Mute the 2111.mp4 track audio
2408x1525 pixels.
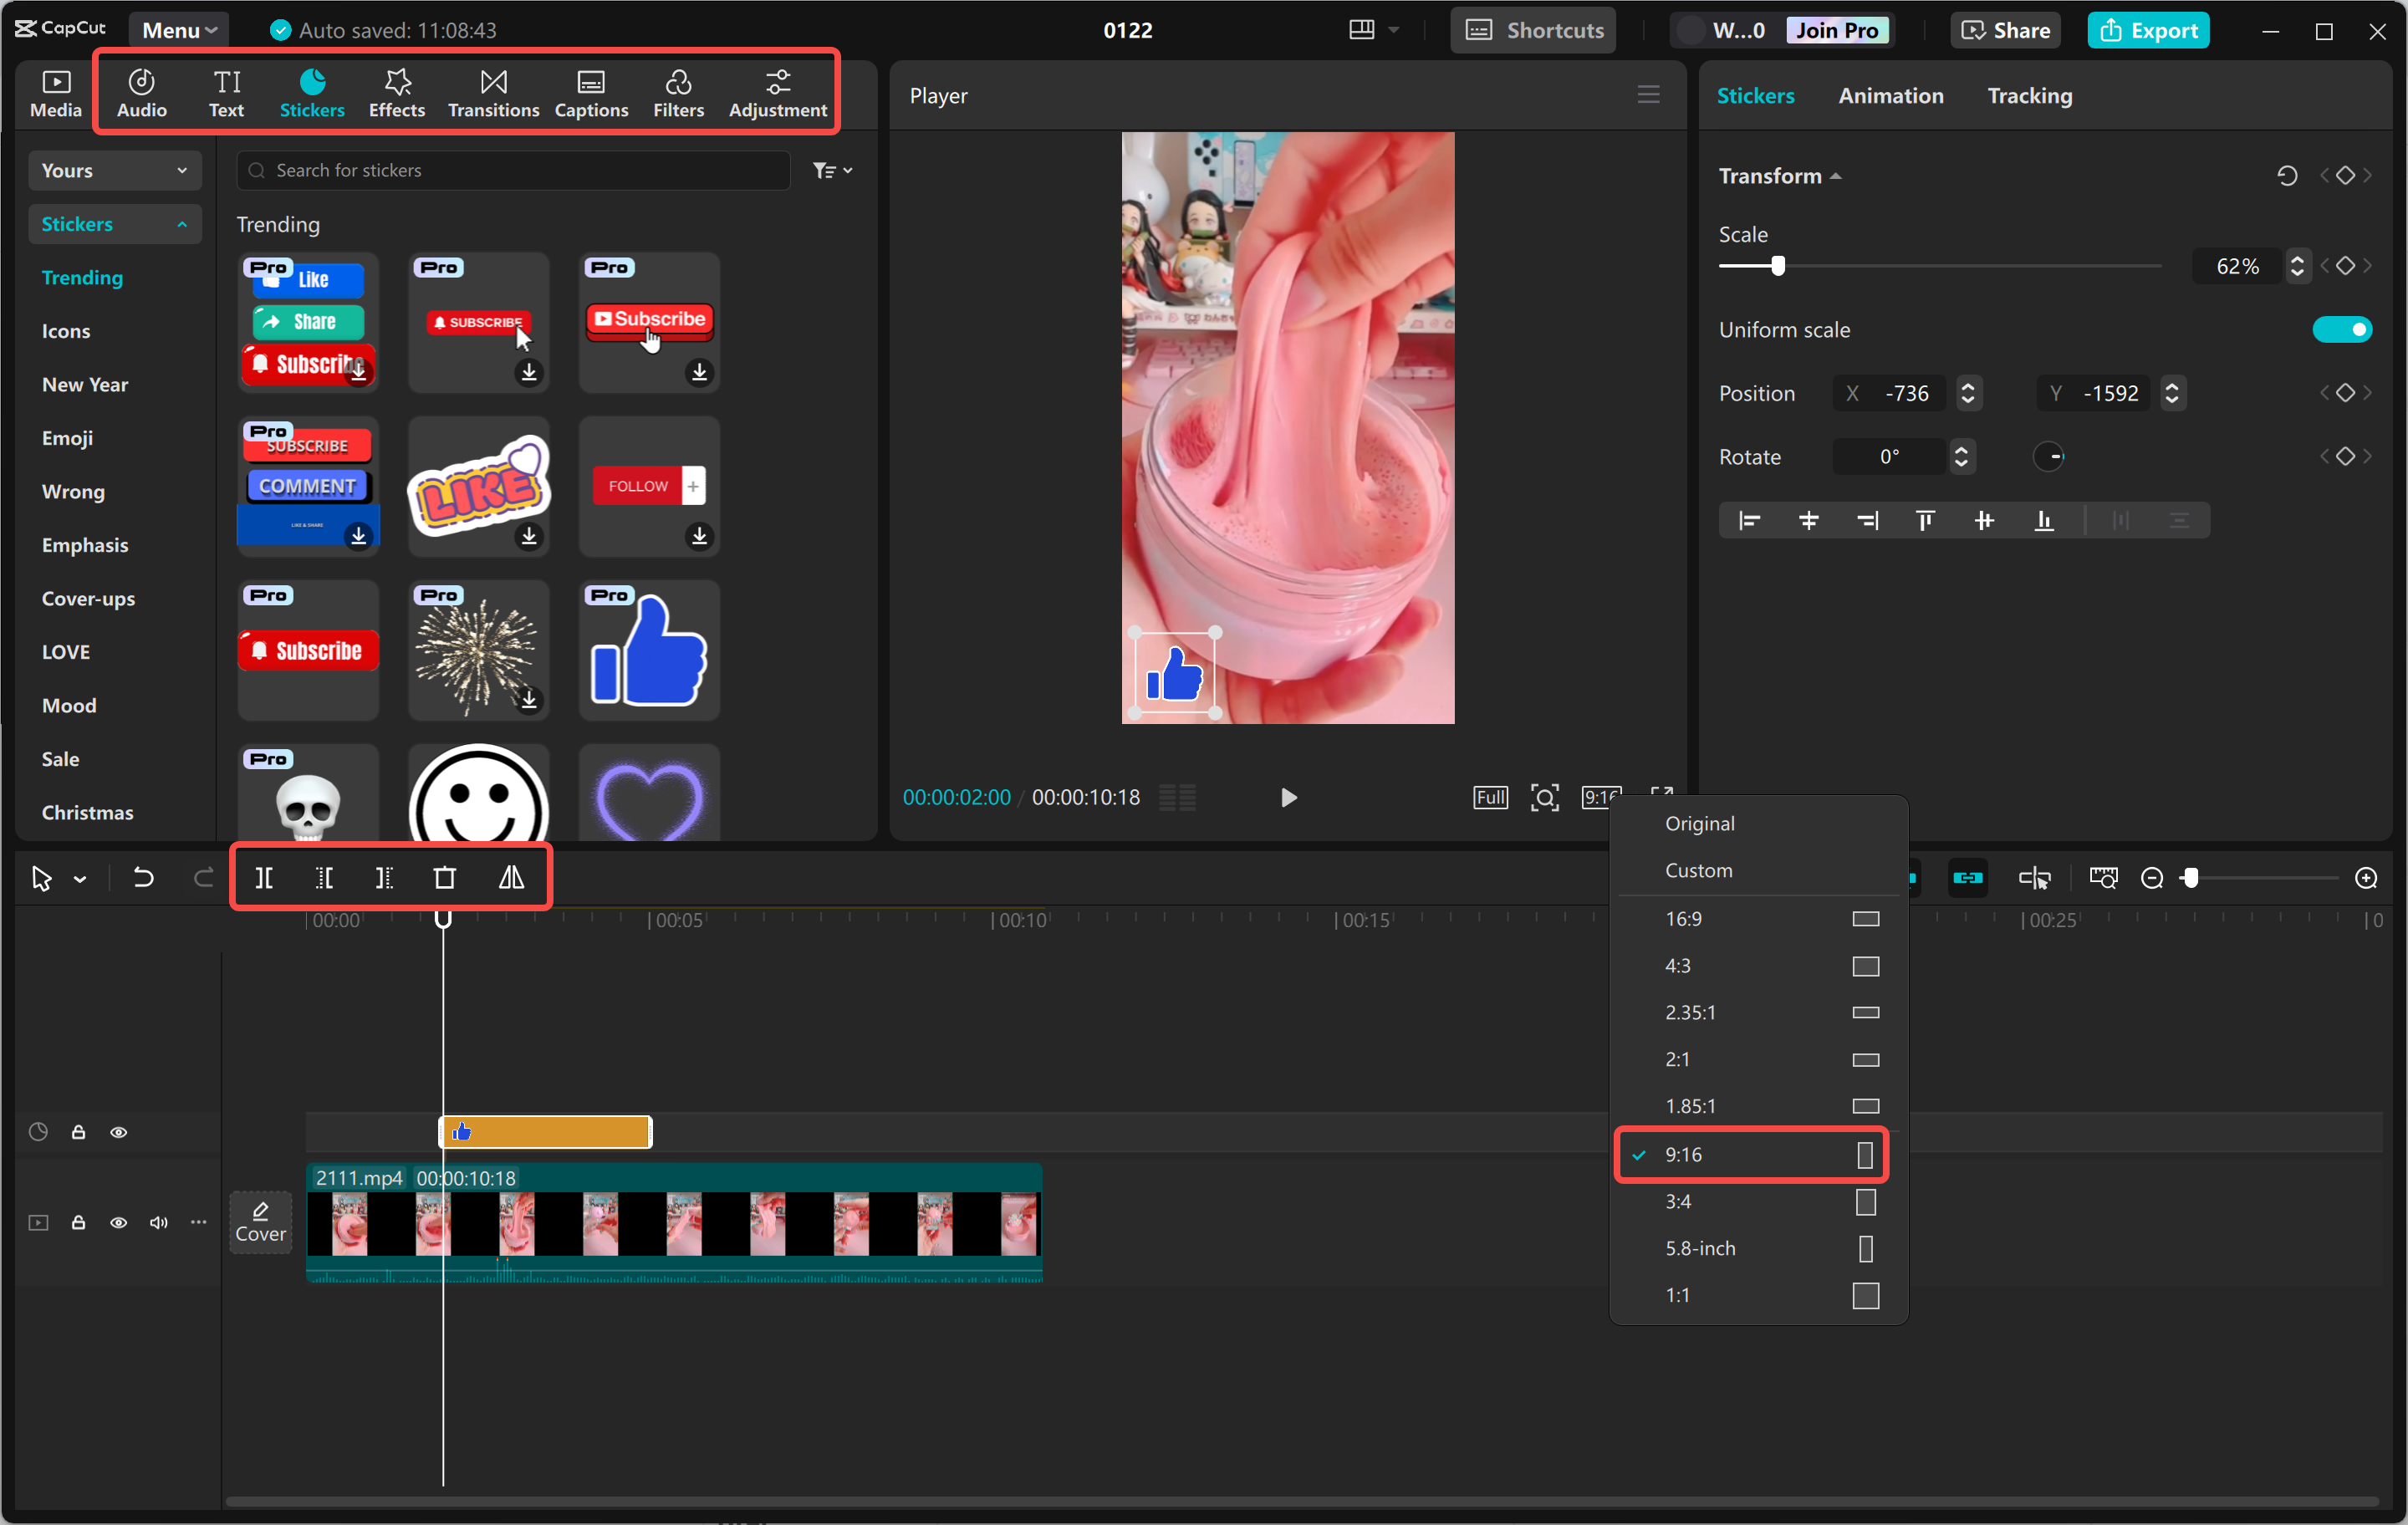(158, 1223)
